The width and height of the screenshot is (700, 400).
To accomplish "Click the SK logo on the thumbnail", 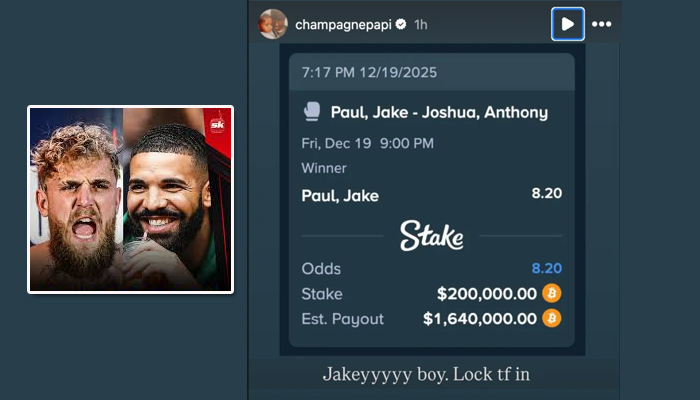I will coord(217,125).
